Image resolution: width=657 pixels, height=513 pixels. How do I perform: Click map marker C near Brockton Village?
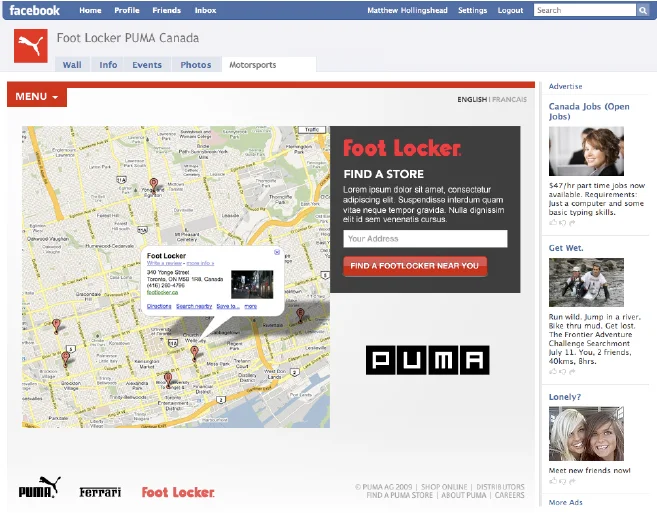pos(65,359)
